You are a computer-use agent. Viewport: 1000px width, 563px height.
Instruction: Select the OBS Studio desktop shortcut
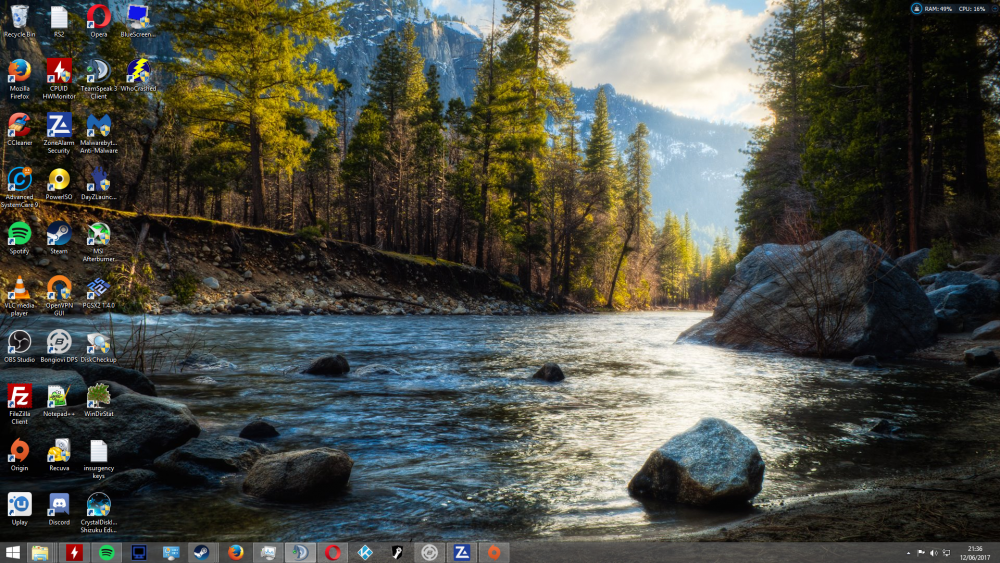point(19,343)
